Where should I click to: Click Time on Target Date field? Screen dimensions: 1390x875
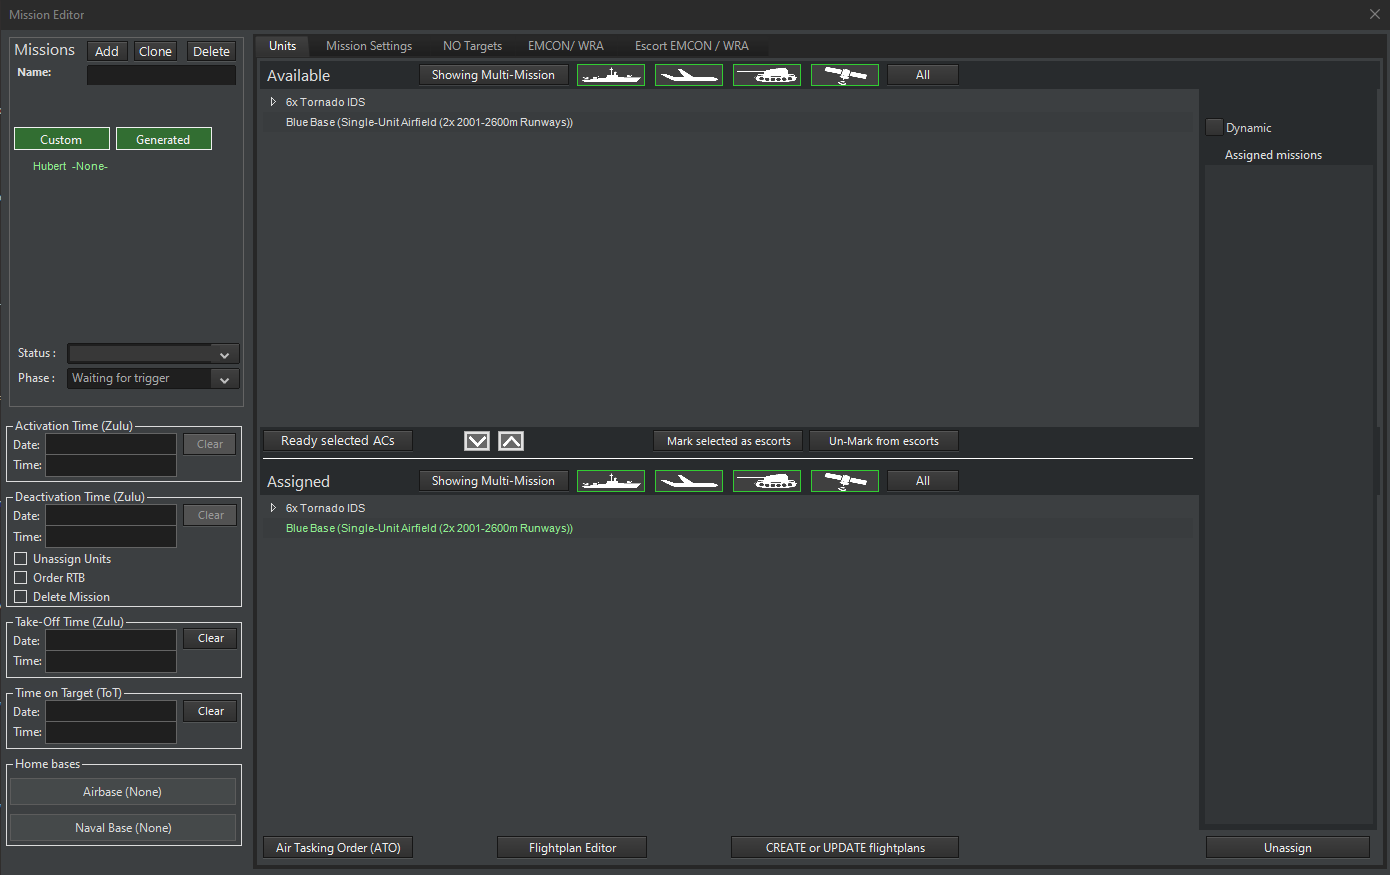pyautogui.click(x=111, y=712)
